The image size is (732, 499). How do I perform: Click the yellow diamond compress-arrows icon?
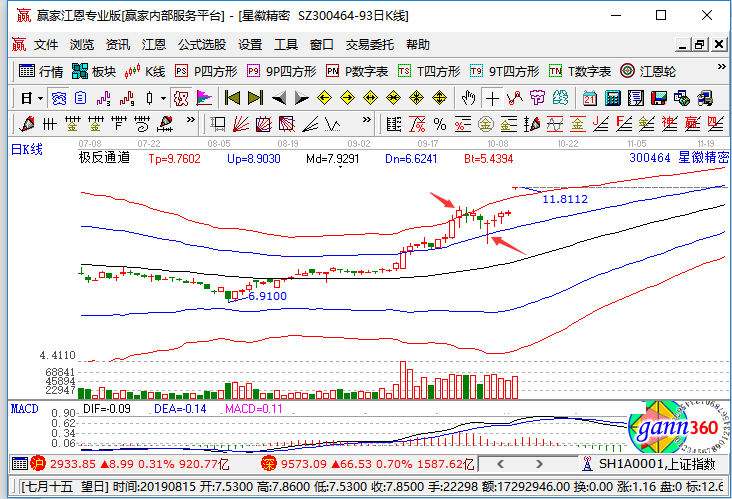393,98
